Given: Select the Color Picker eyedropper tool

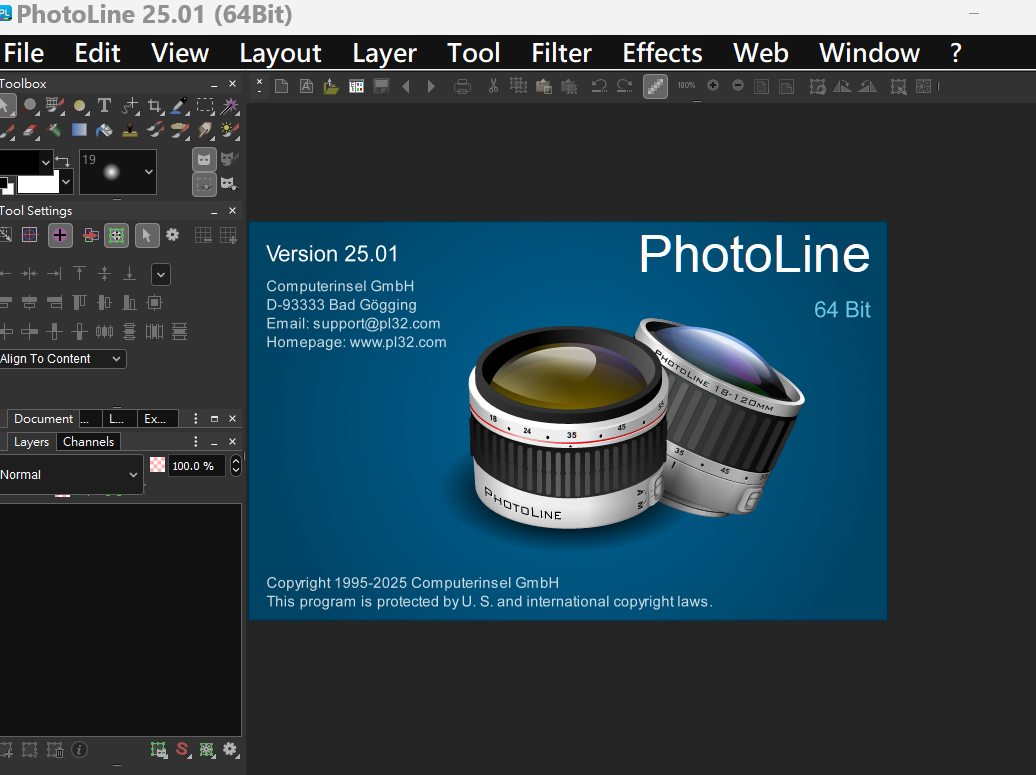Looking at the screenshot, I should (x=179, y=106).
